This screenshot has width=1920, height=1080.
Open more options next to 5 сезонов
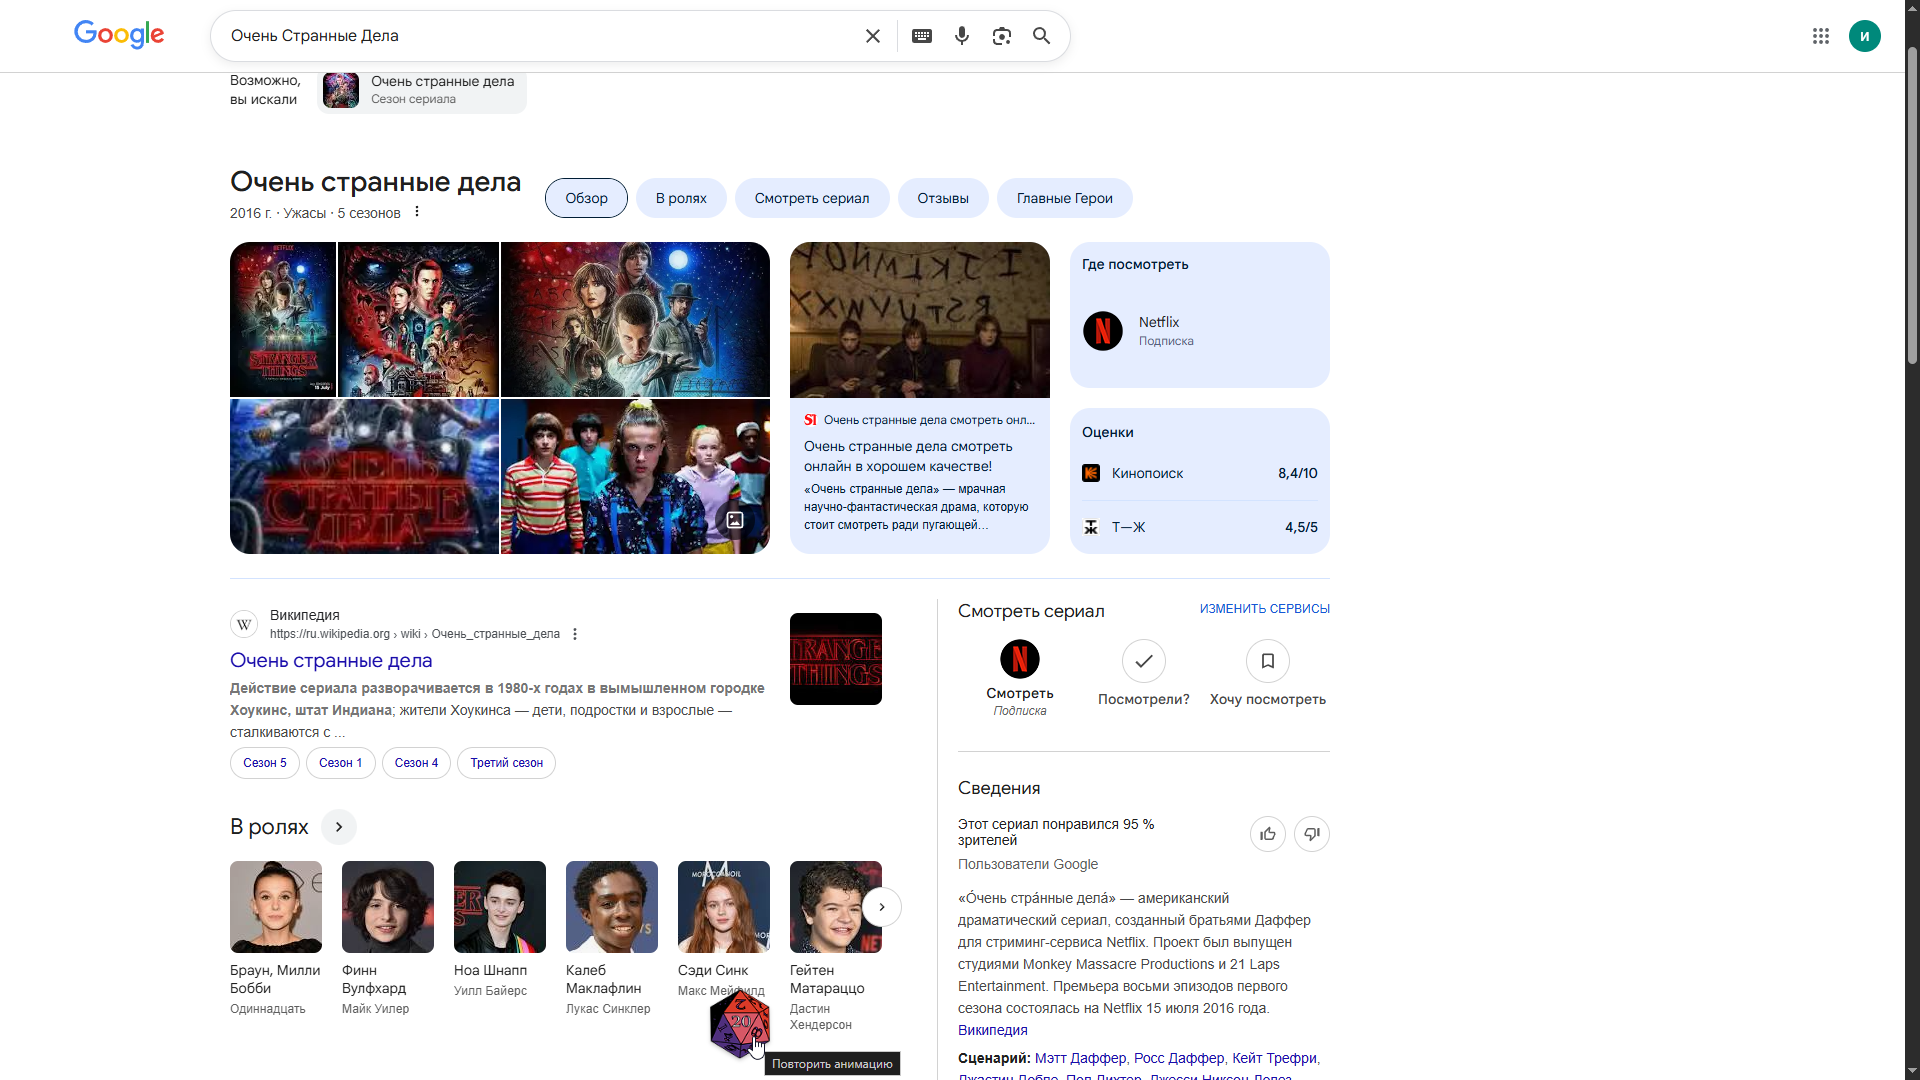coord(417,212)
